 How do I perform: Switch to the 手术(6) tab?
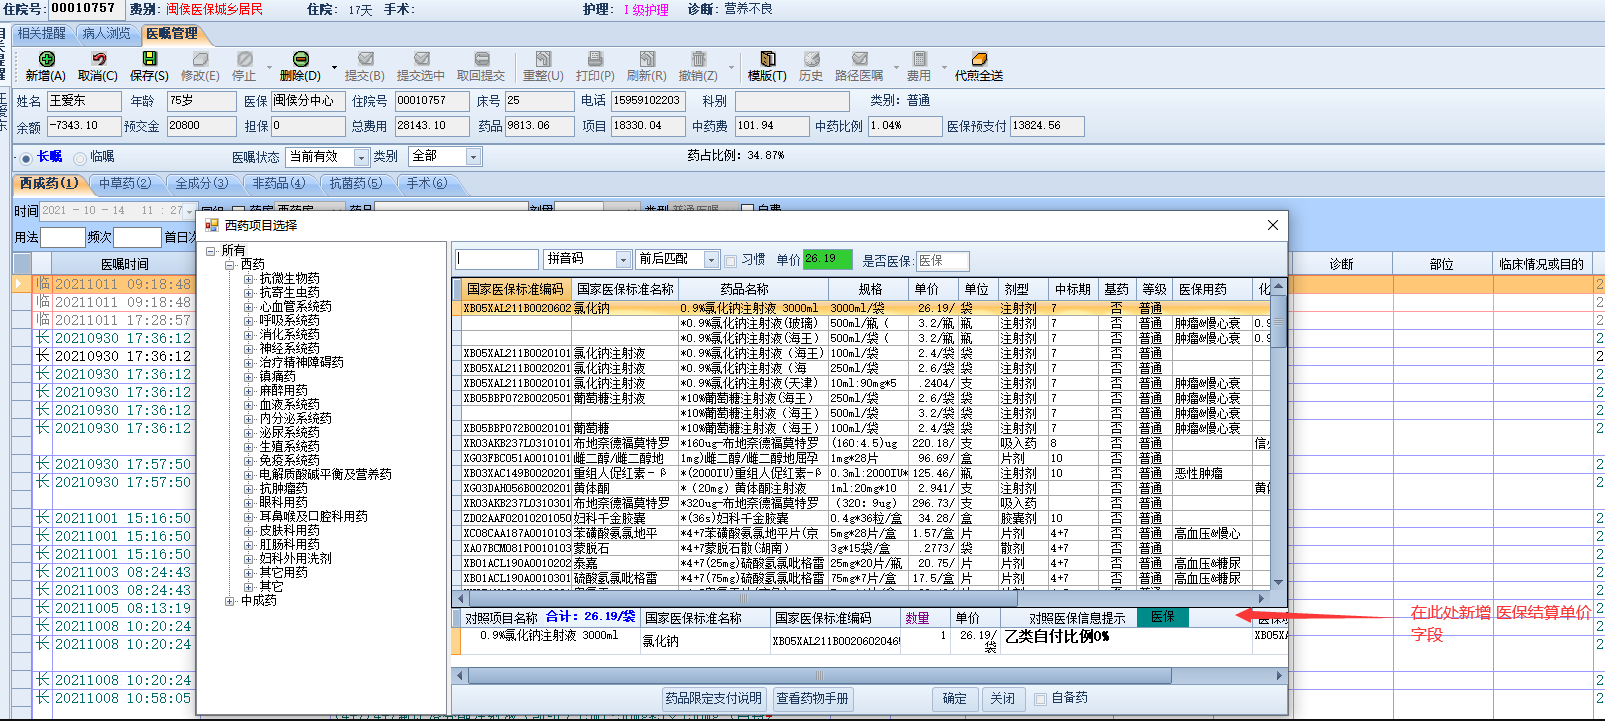click(x=427, y=184)
